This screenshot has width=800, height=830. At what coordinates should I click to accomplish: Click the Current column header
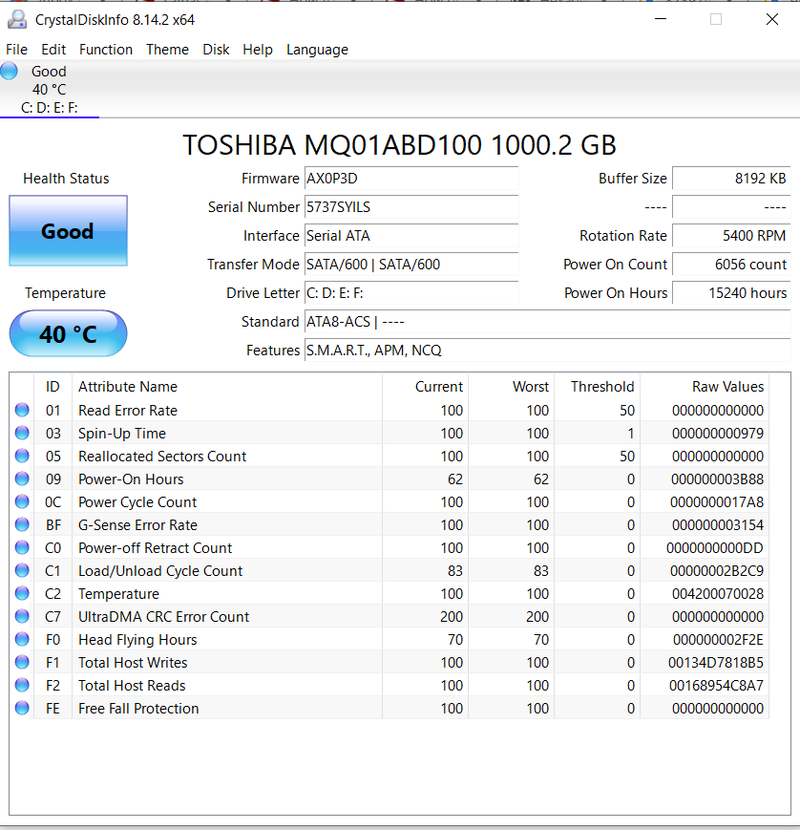(x=425, y=387)
